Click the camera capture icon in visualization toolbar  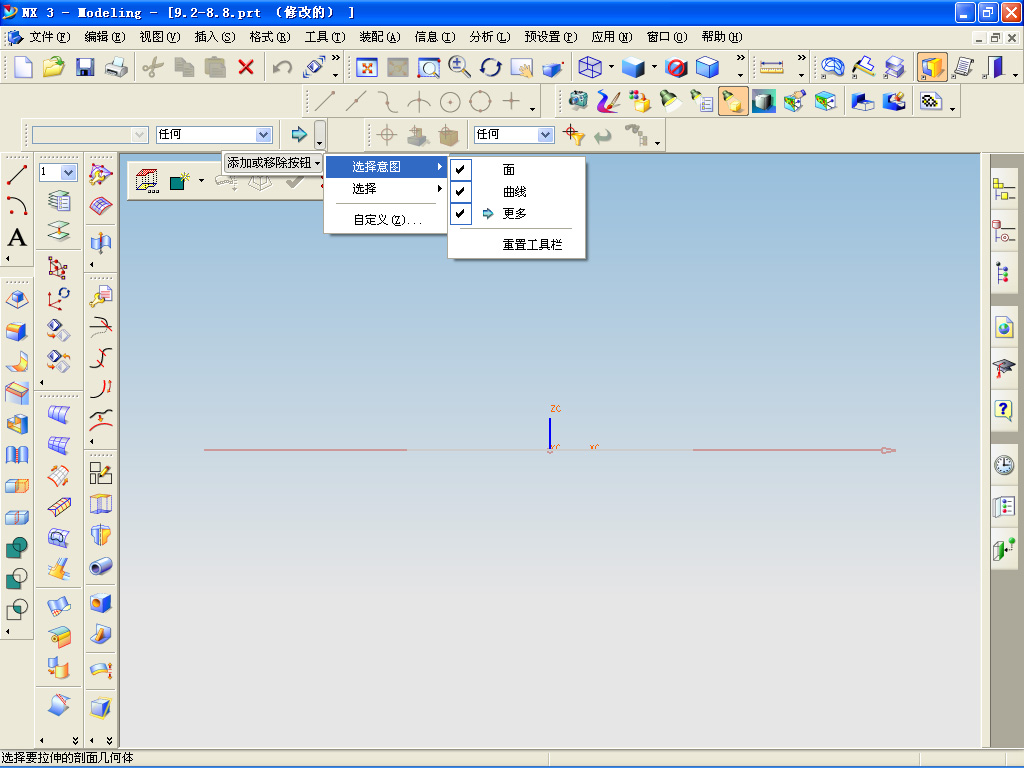coord(578,101)
